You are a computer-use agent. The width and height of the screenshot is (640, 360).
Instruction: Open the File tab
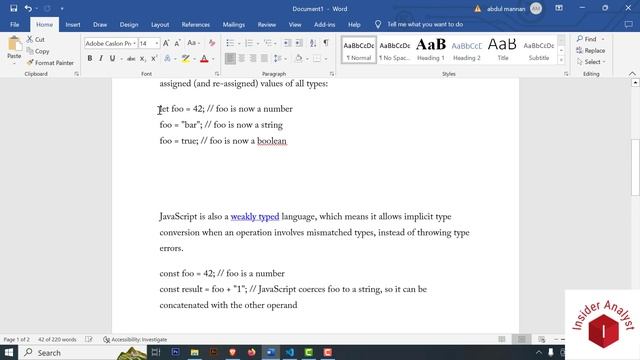point(15,24)
